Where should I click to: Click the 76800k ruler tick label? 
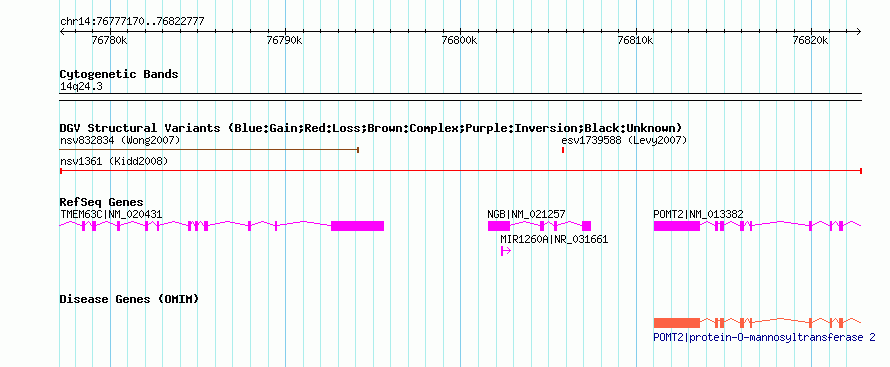pyautogui.click(x=460, y=41)
